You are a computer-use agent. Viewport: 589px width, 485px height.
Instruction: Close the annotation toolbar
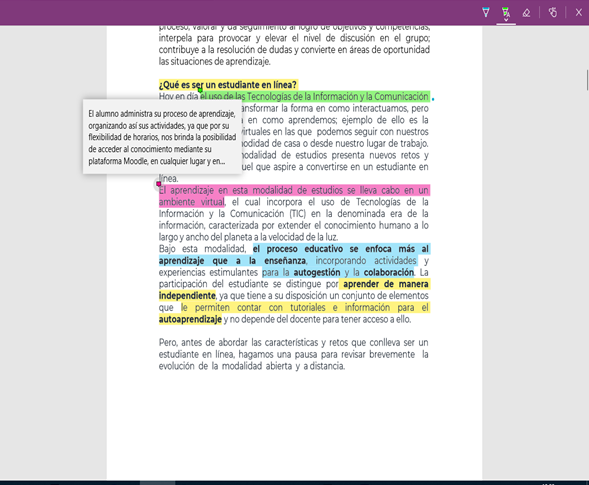578,12
